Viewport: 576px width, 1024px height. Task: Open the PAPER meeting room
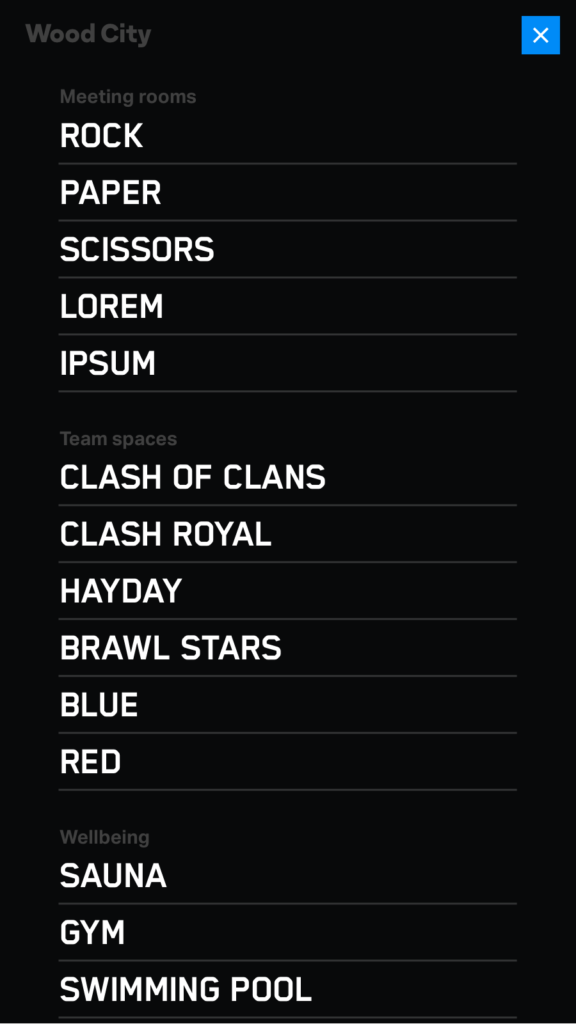click(x=287, y=193)
